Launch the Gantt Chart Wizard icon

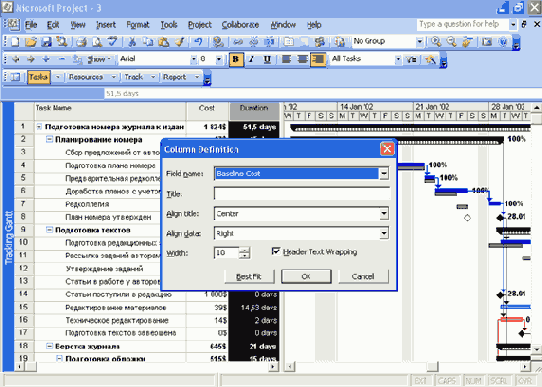430,59
